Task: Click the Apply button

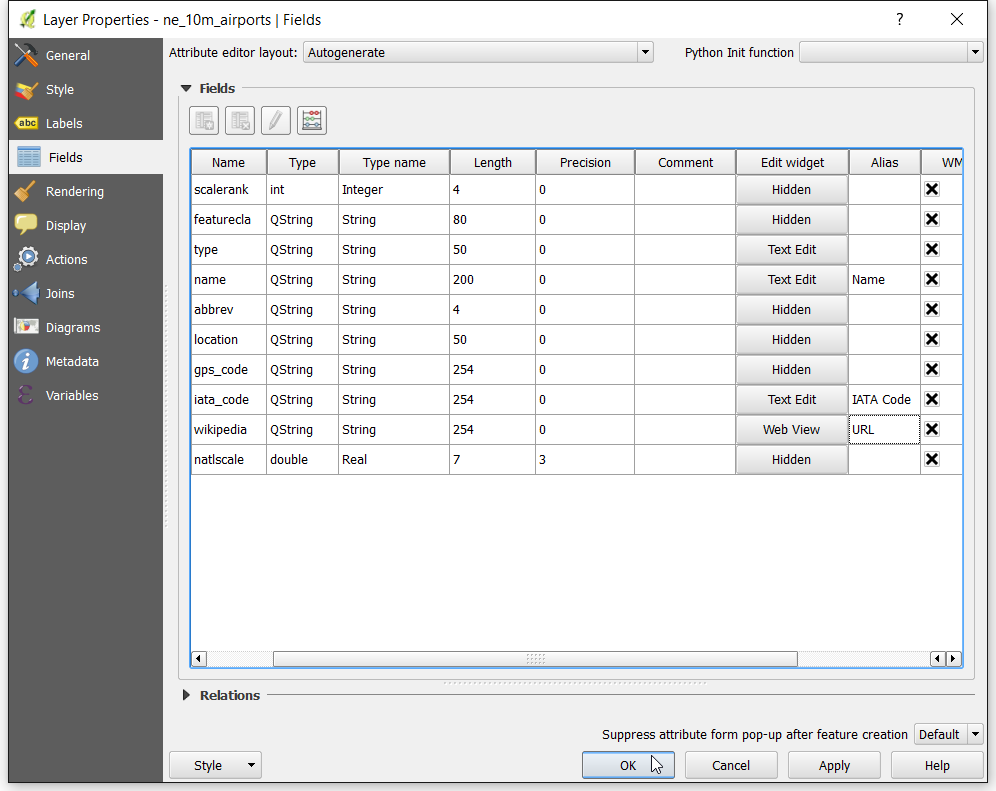Action: click(834, 765)
